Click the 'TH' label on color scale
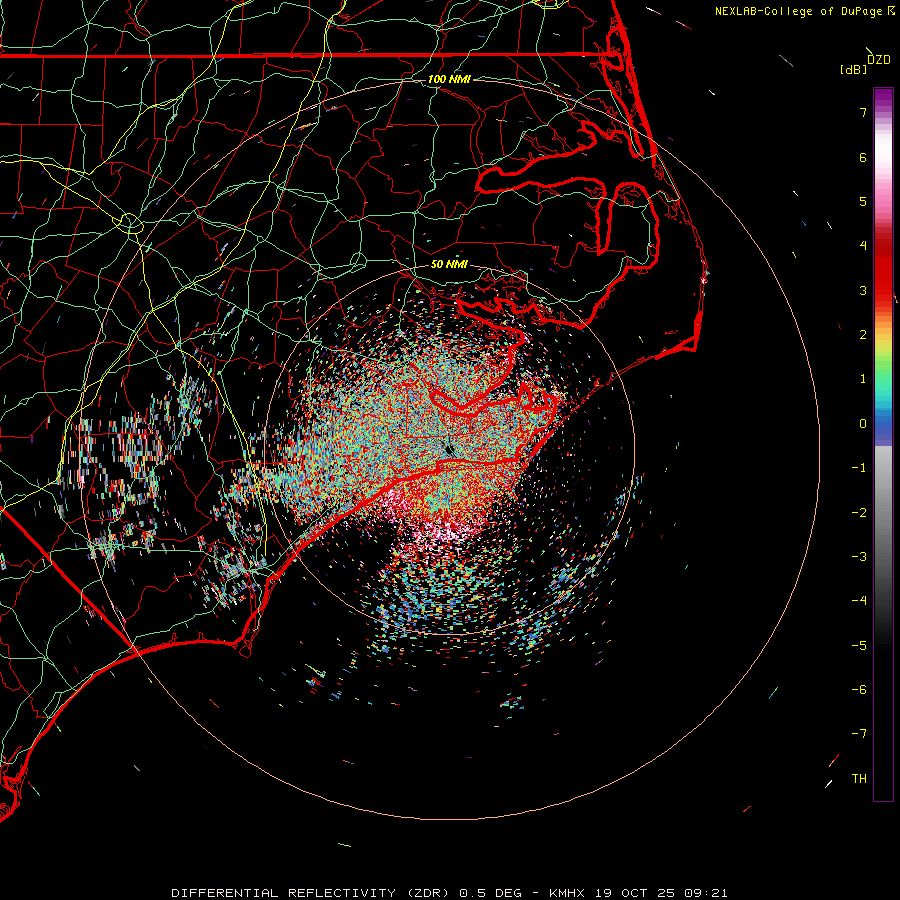 click(x=859, y=779)
